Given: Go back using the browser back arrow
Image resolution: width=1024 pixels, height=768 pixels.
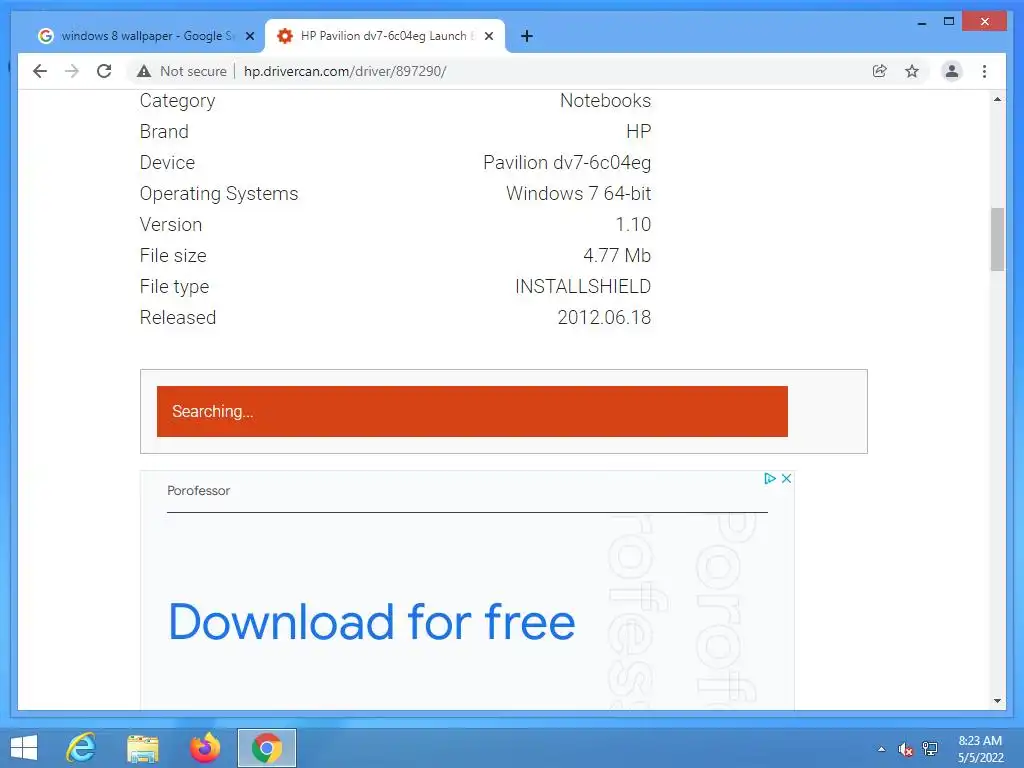Looking at the screenshot, I should click(x=40, y=71).
